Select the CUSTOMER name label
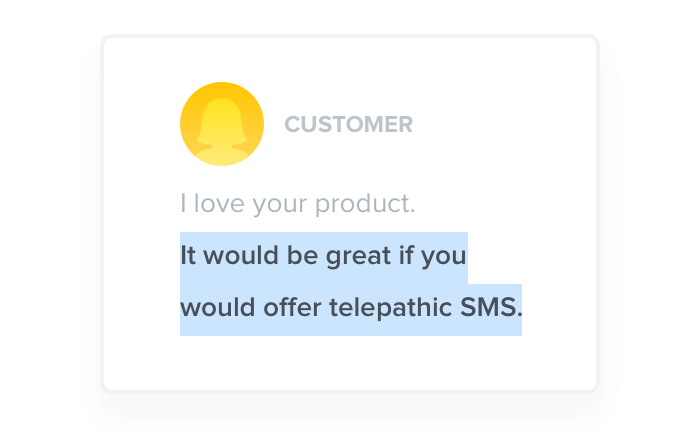 pos(349,125)
